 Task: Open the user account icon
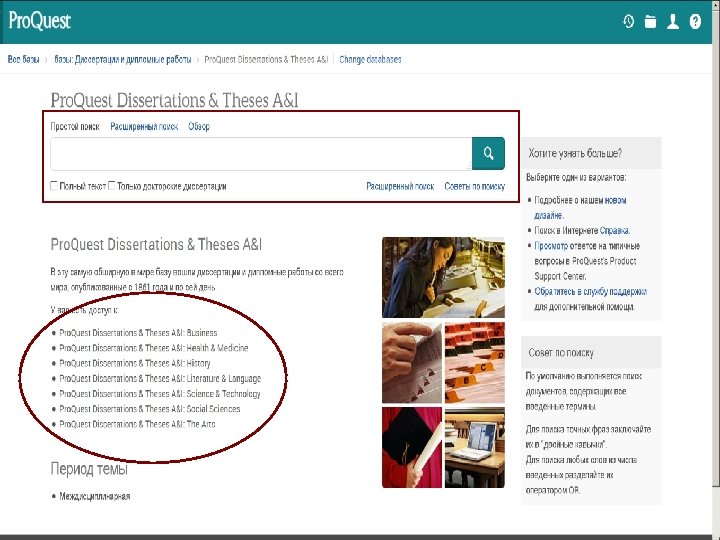pyautogui.click(x=673, y=21)
